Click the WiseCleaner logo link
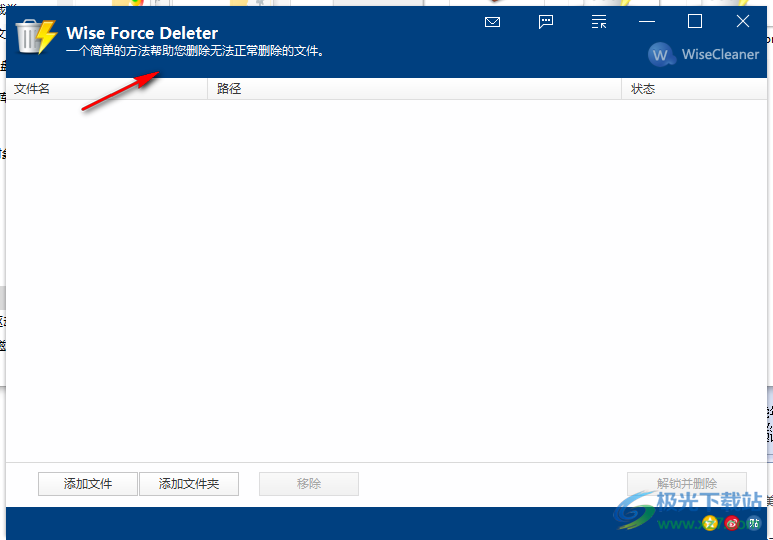 (x=703, y=54)
